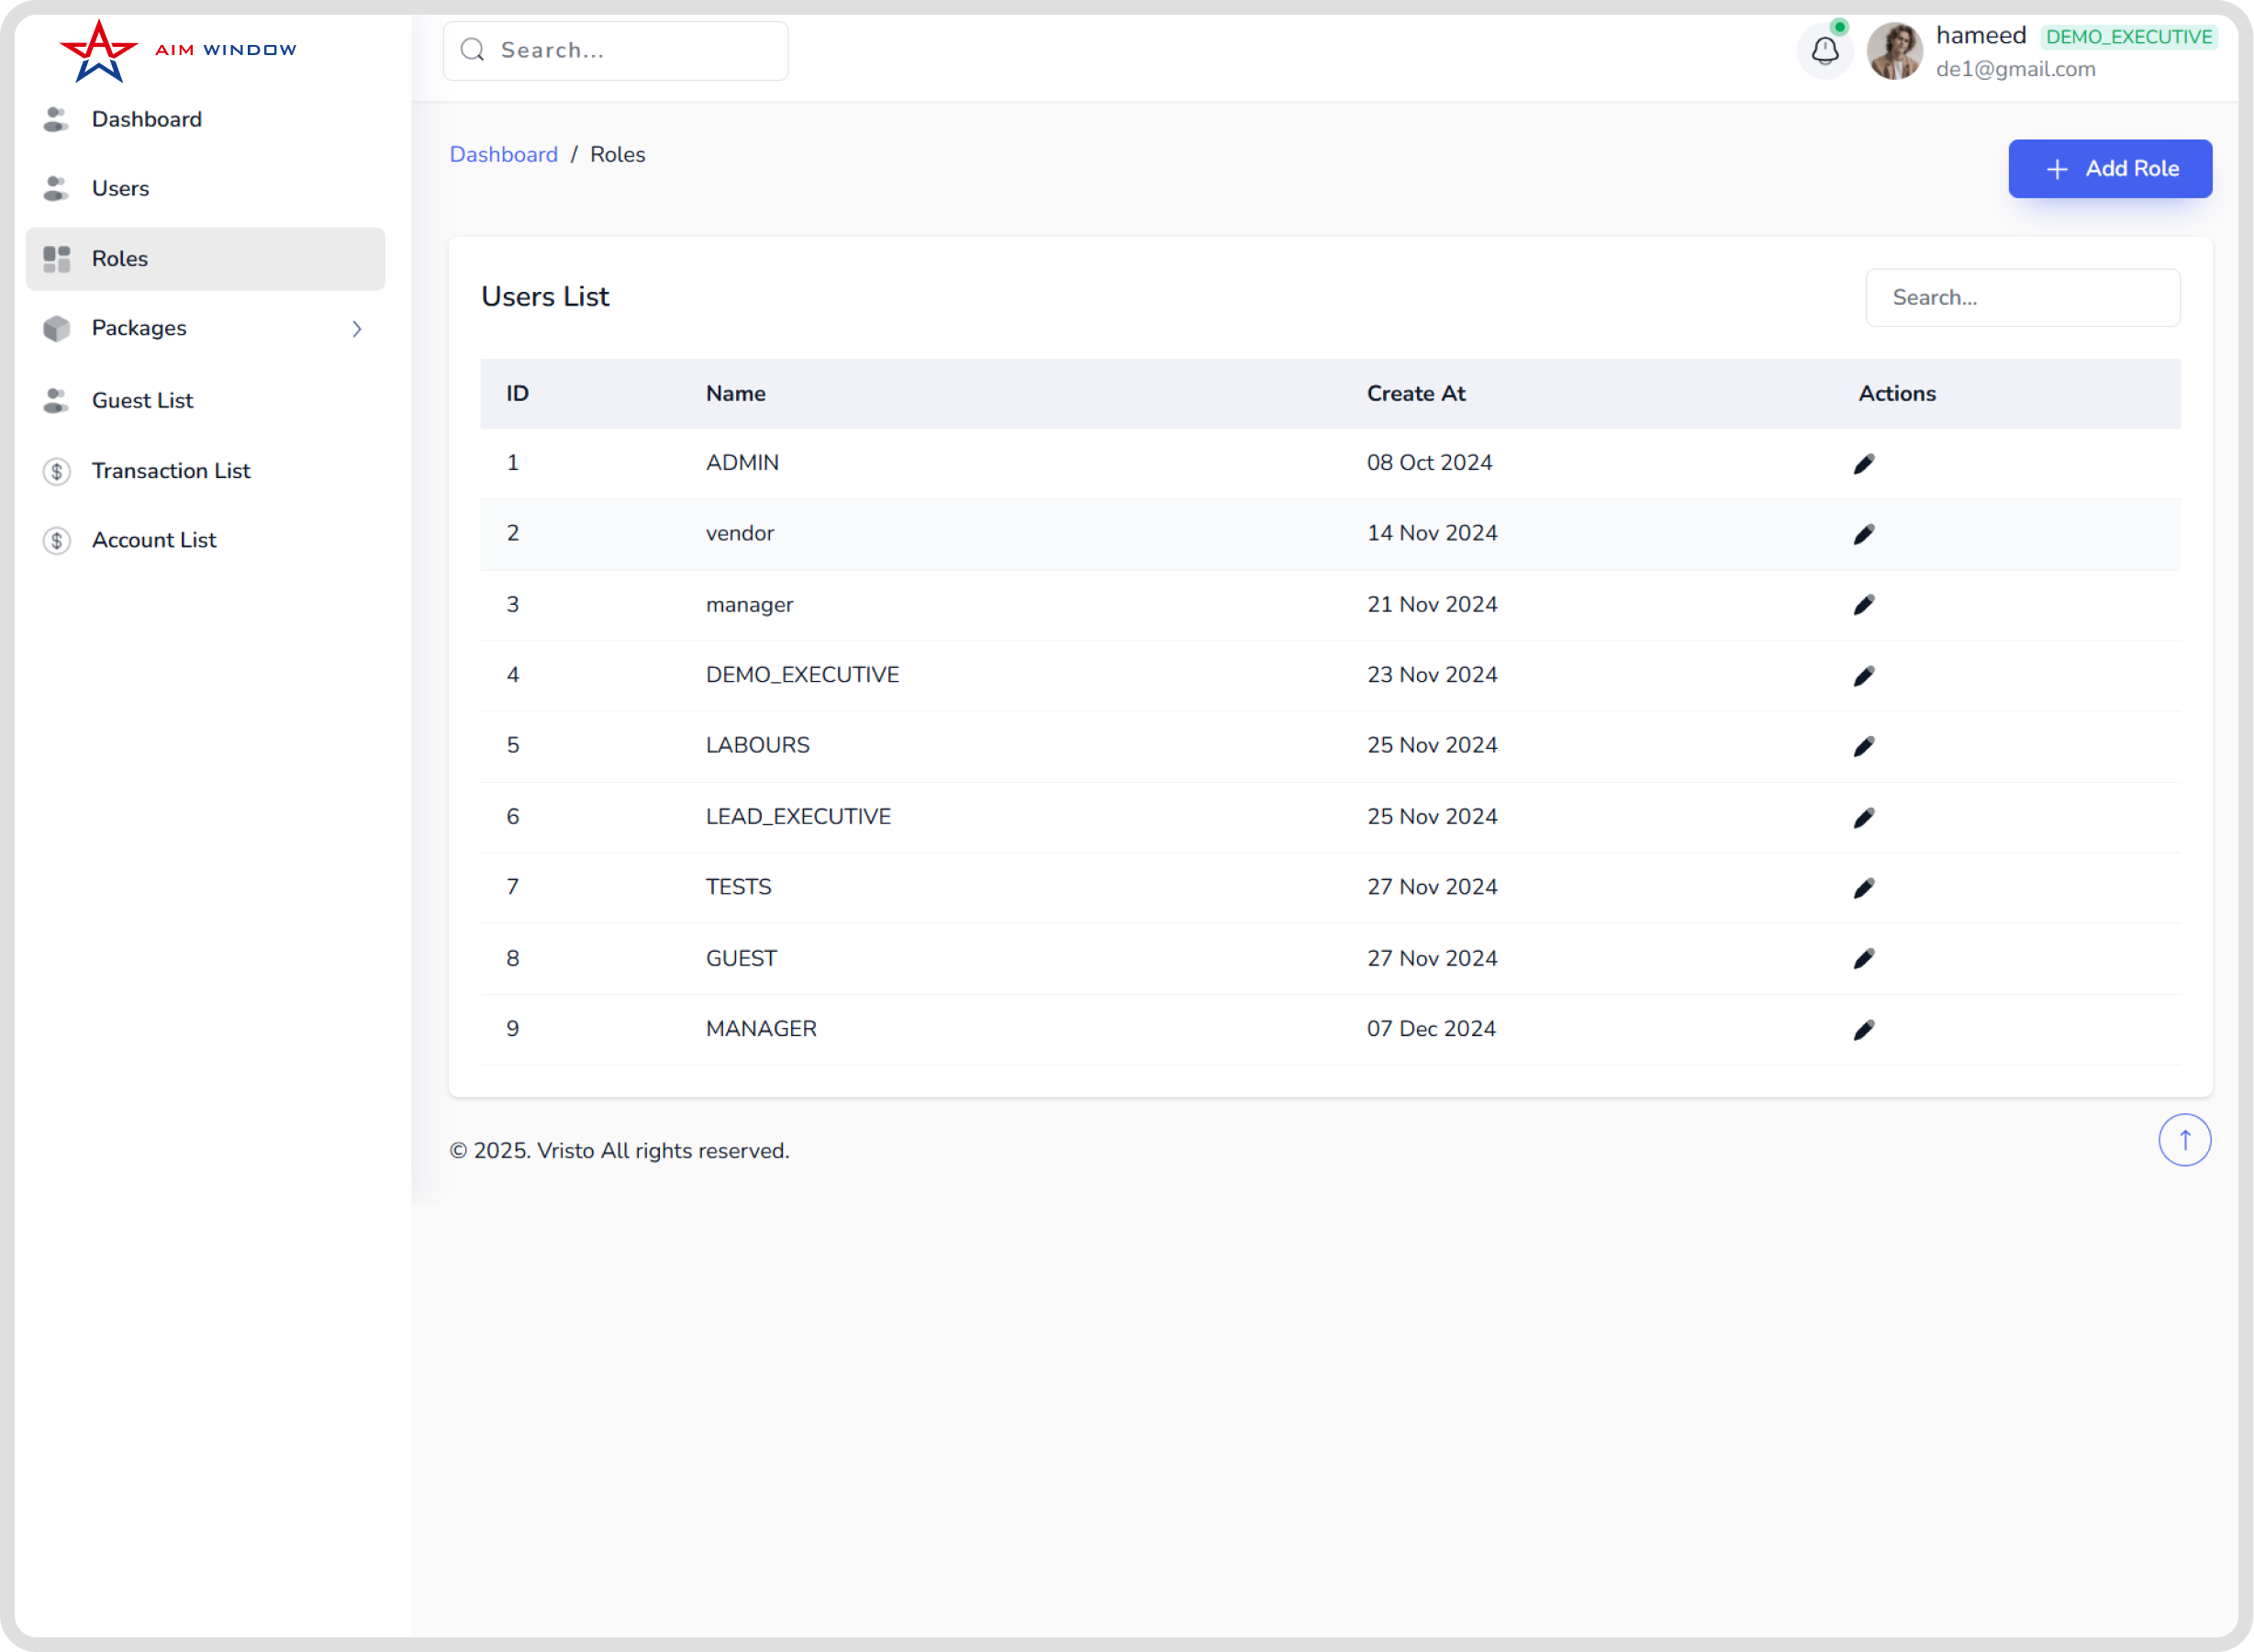Open the Dashboard breadcrumb link
The width and height of the screenshot is (2254, 1652).
pos(504,154)
